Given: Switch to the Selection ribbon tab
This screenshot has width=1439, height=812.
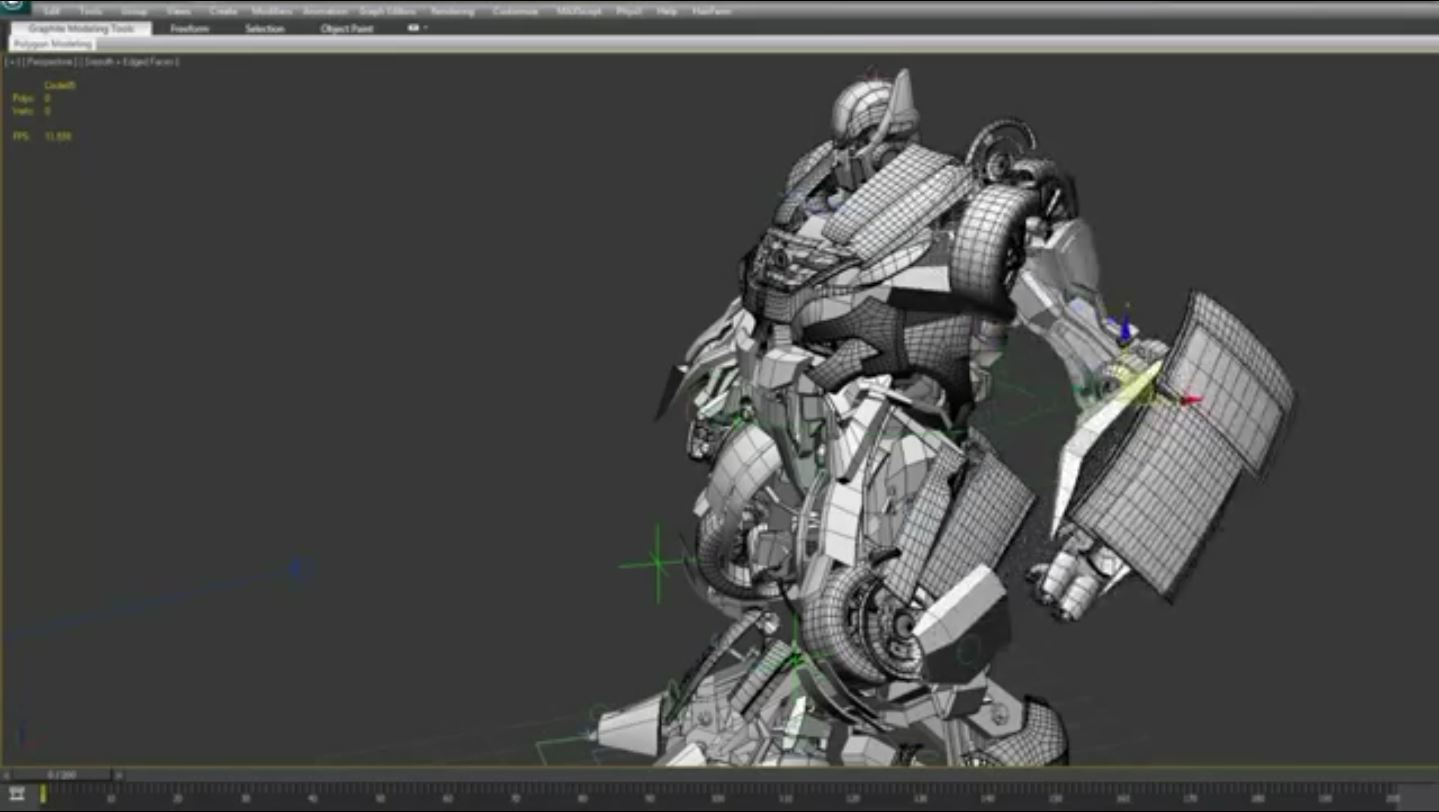Looking at the screenshot, I should 265,29.
